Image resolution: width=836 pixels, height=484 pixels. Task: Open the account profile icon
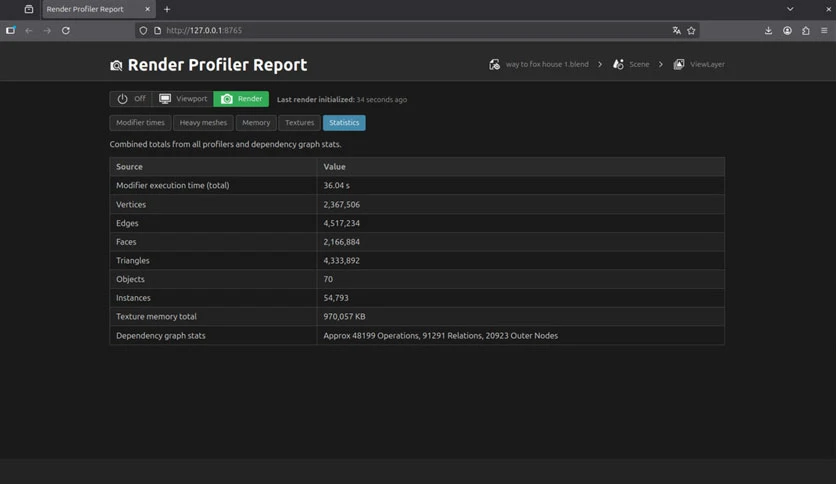787,30
